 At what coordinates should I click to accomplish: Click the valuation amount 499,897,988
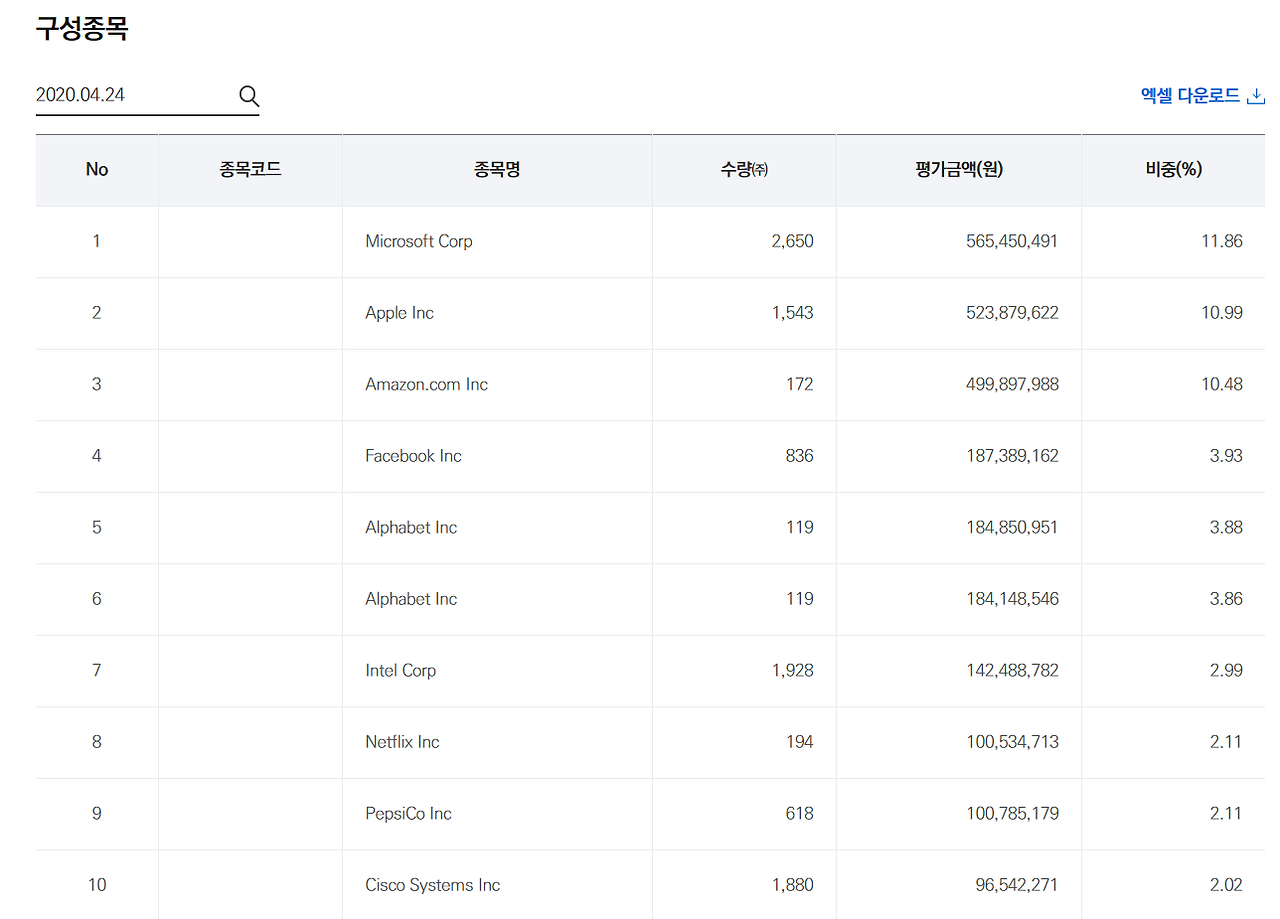tap(1013, 384)
